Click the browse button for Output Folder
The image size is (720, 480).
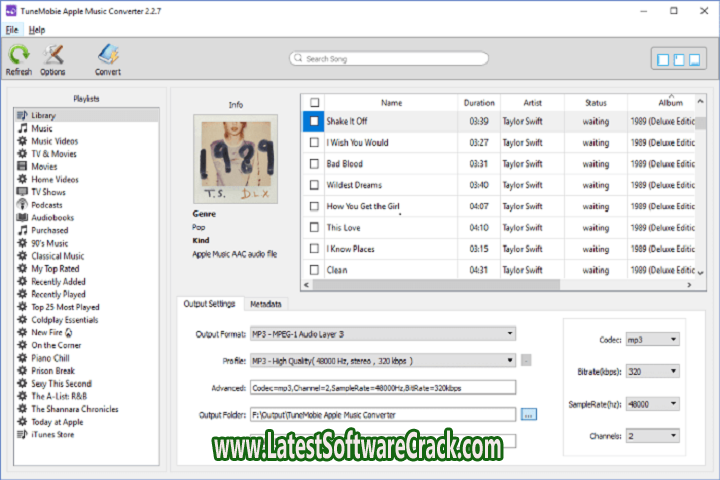[529, 414]
